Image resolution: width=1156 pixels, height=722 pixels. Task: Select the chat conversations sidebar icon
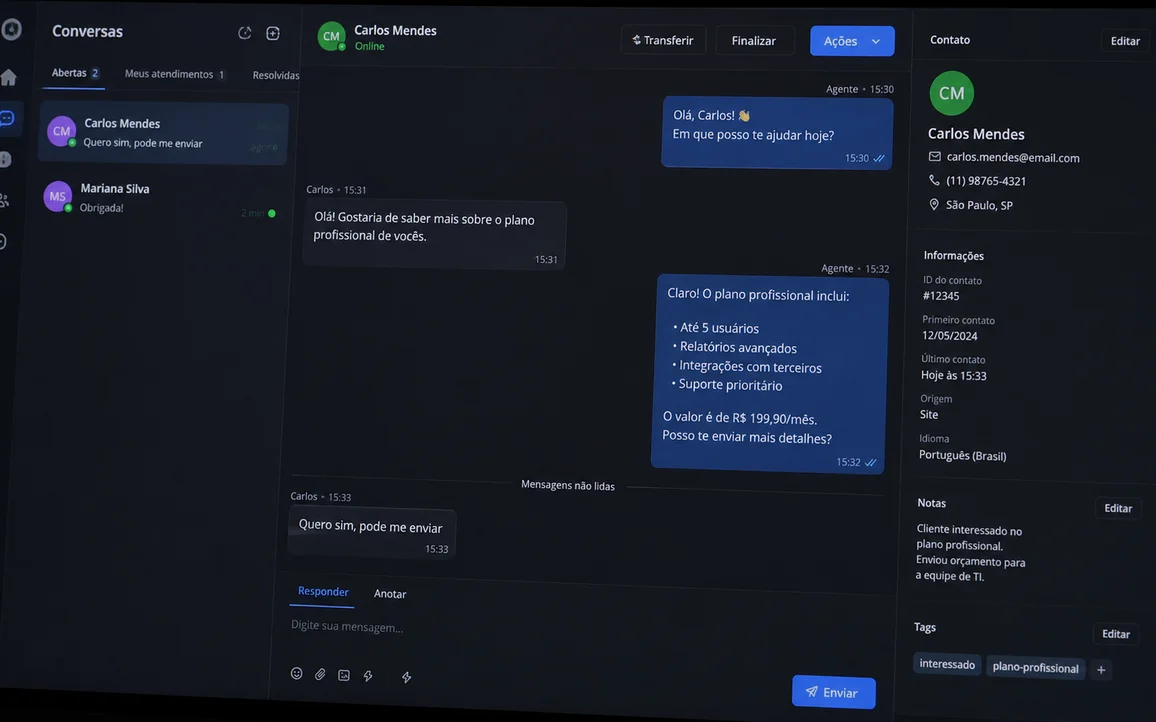point(7,118)
